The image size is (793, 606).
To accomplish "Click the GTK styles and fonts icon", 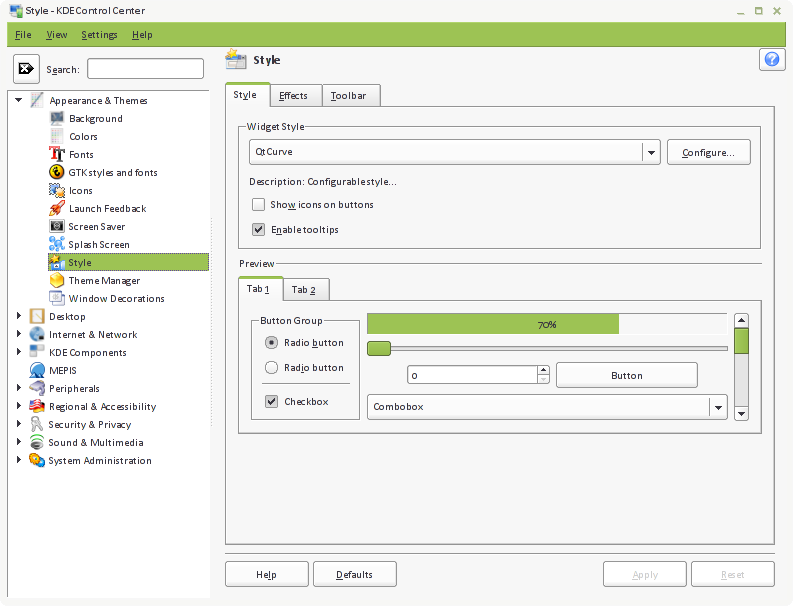I will point(57,172).
